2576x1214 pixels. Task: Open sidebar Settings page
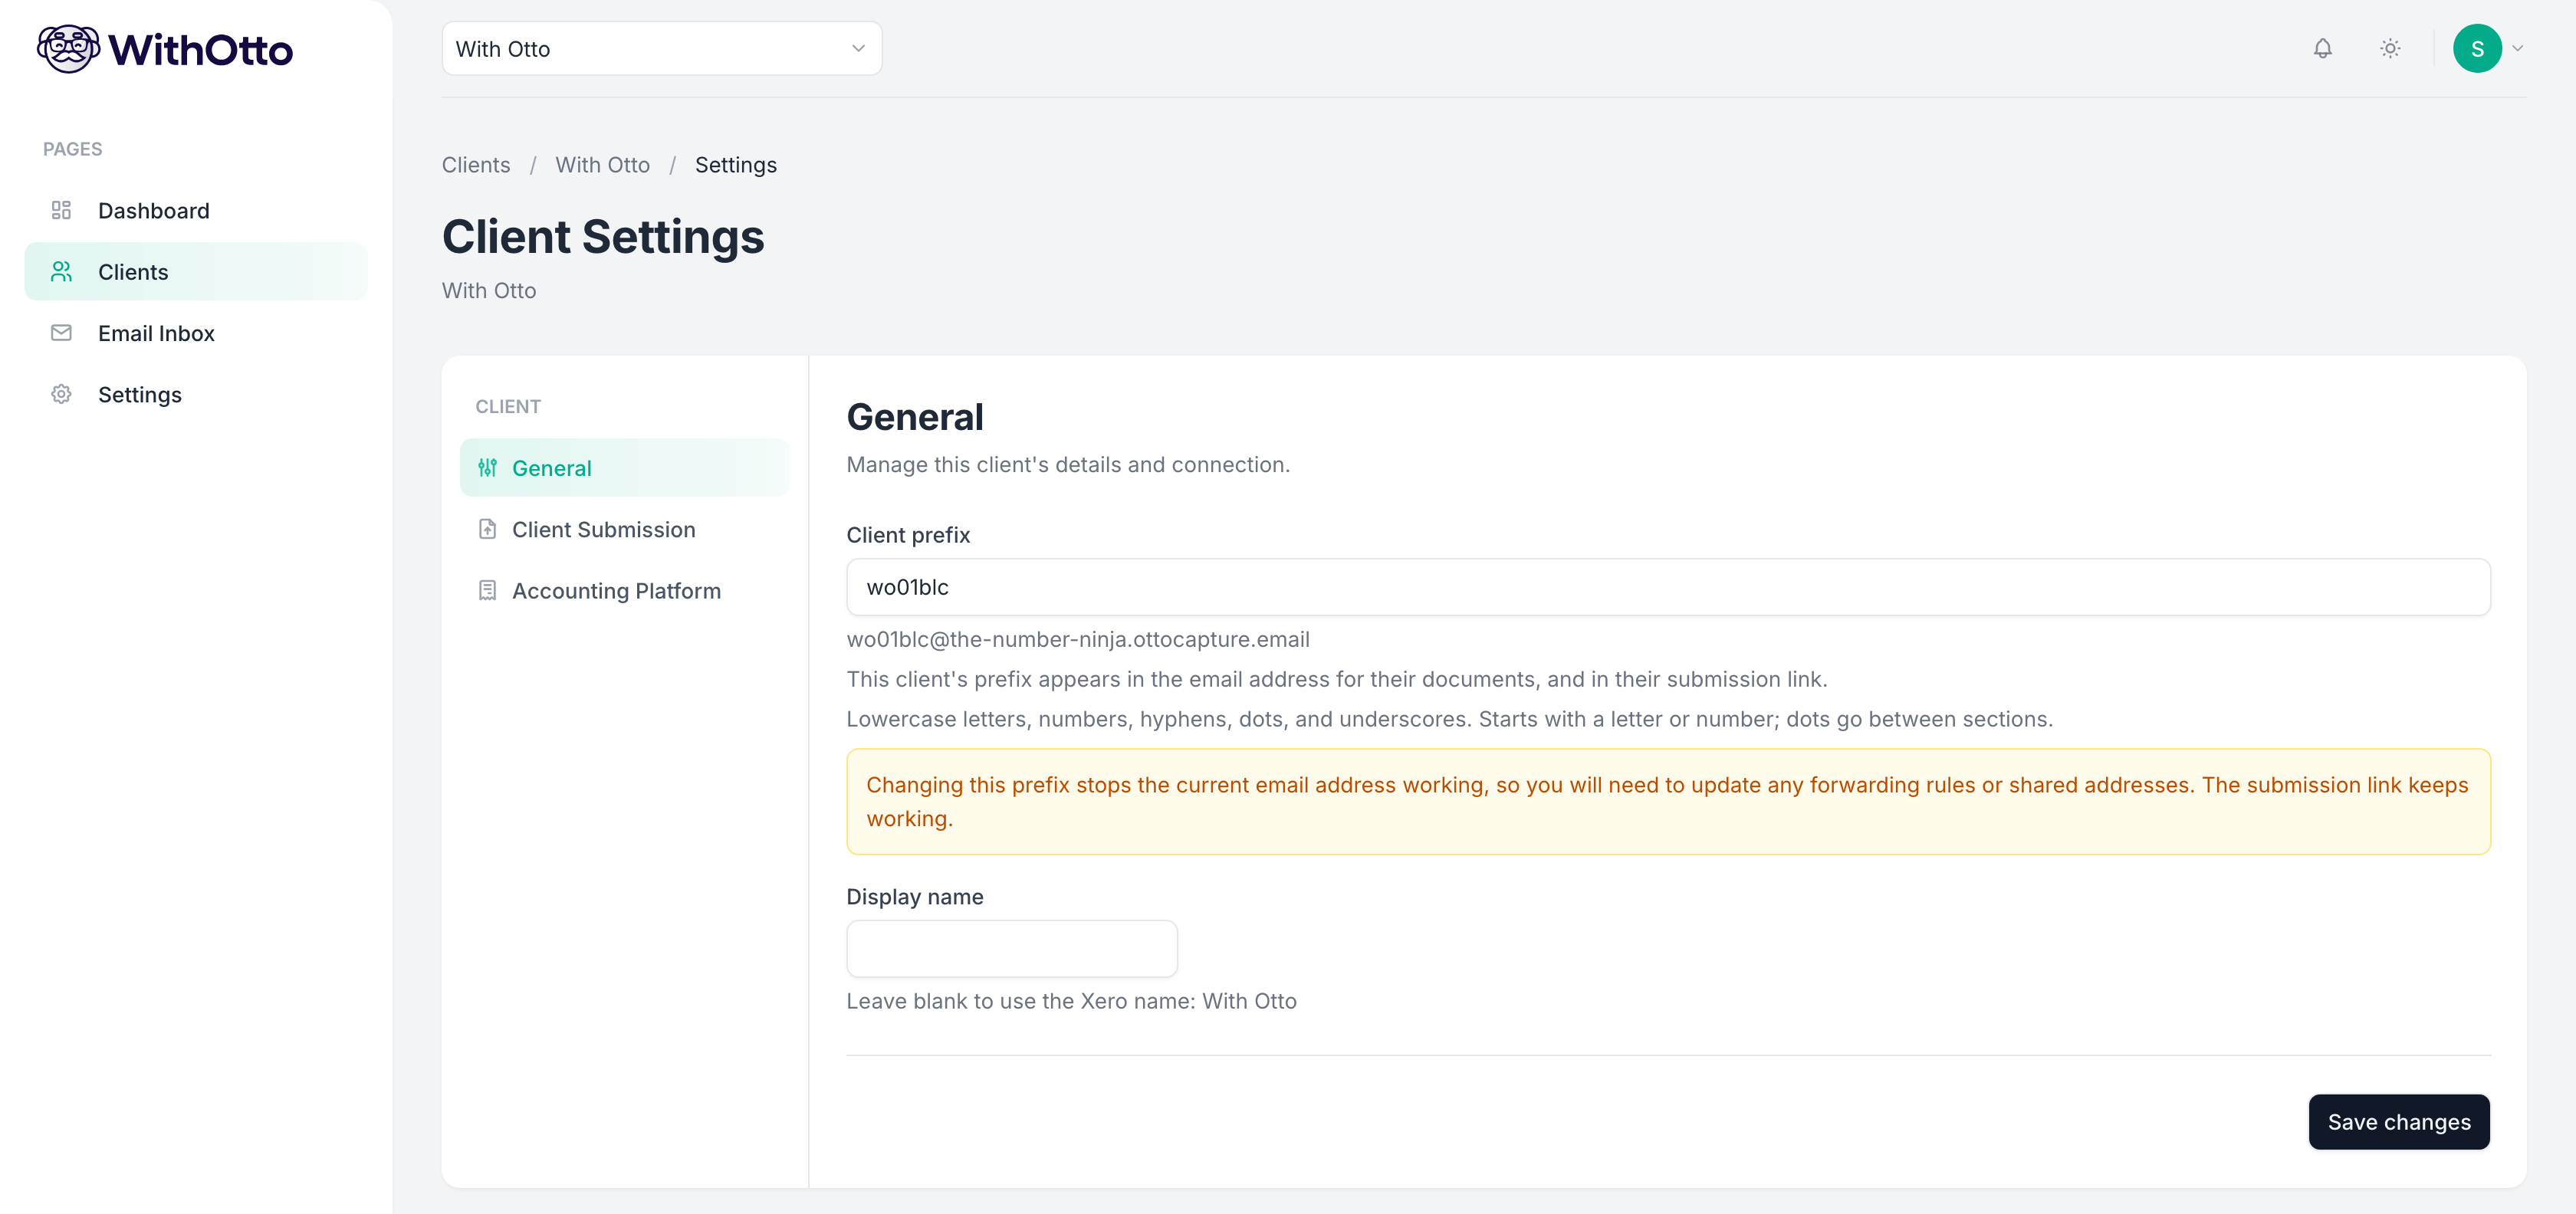point(196,394)
